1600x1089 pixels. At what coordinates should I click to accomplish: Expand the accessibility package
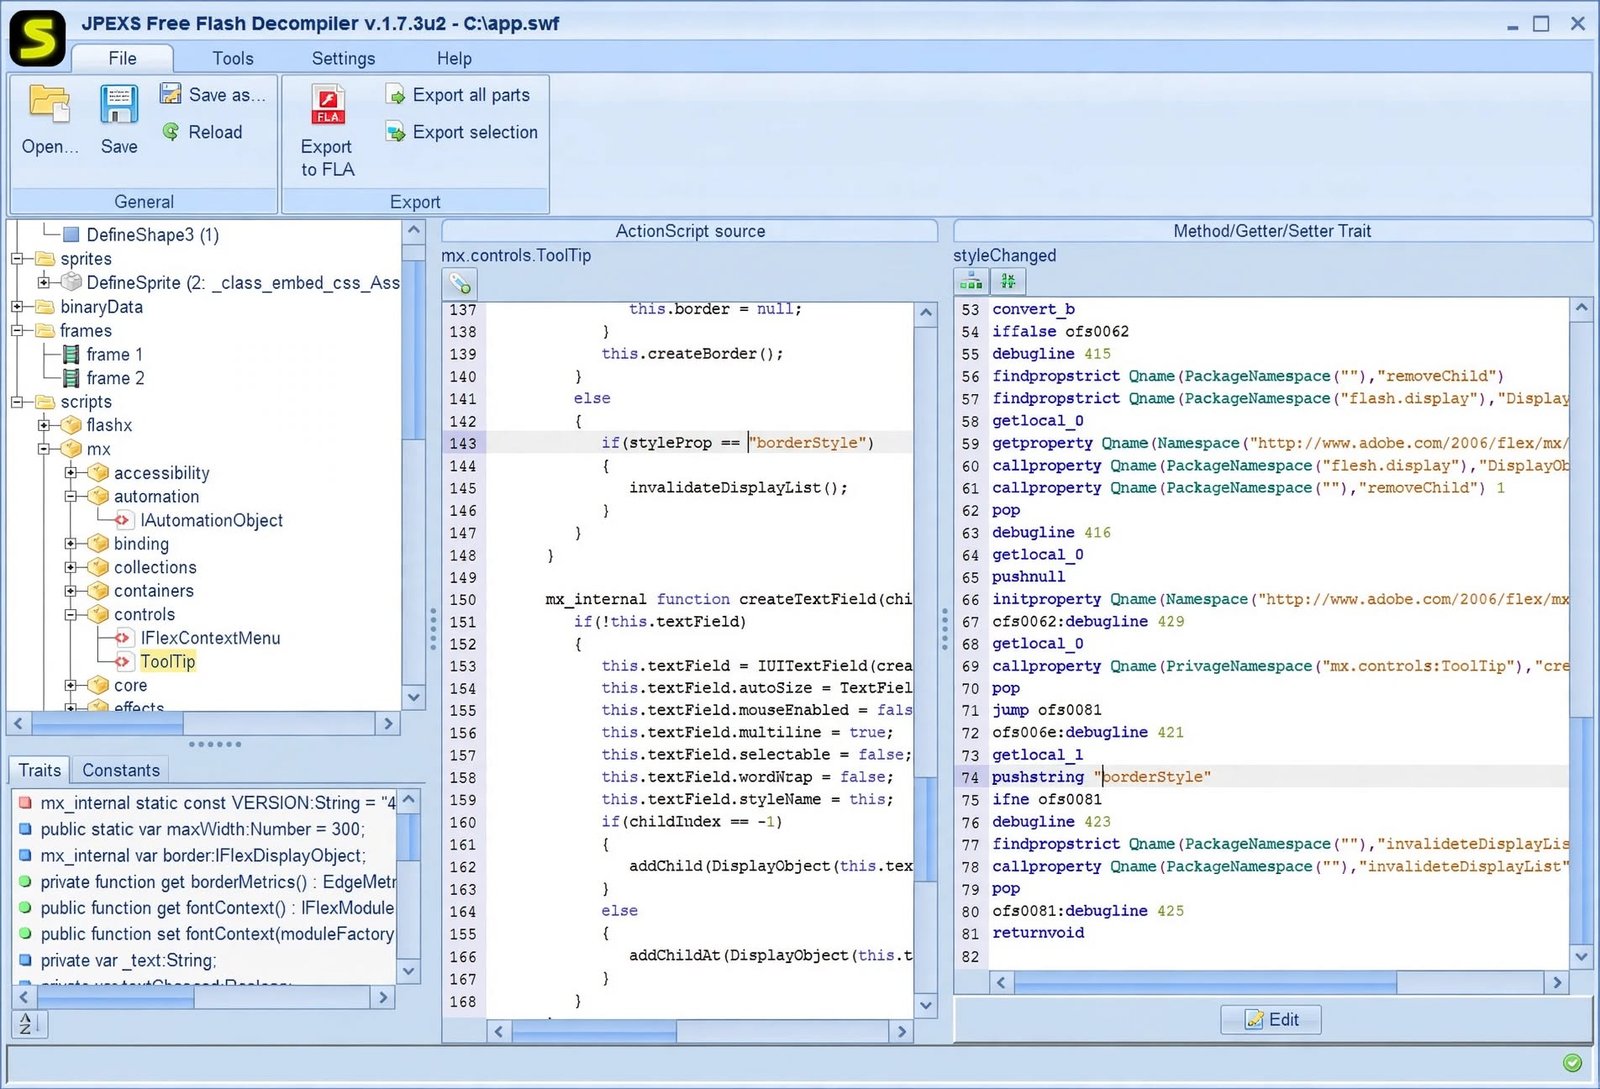point(71,473)
